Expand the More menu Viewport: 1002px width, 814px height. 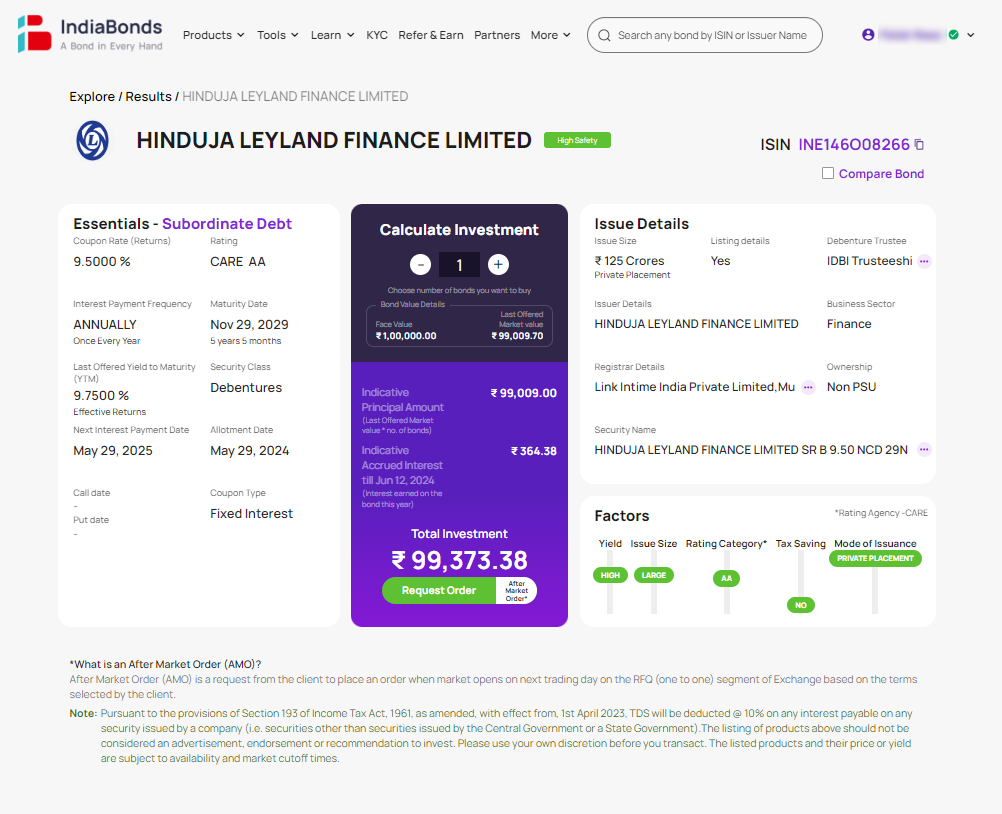(x=550, y=35)
